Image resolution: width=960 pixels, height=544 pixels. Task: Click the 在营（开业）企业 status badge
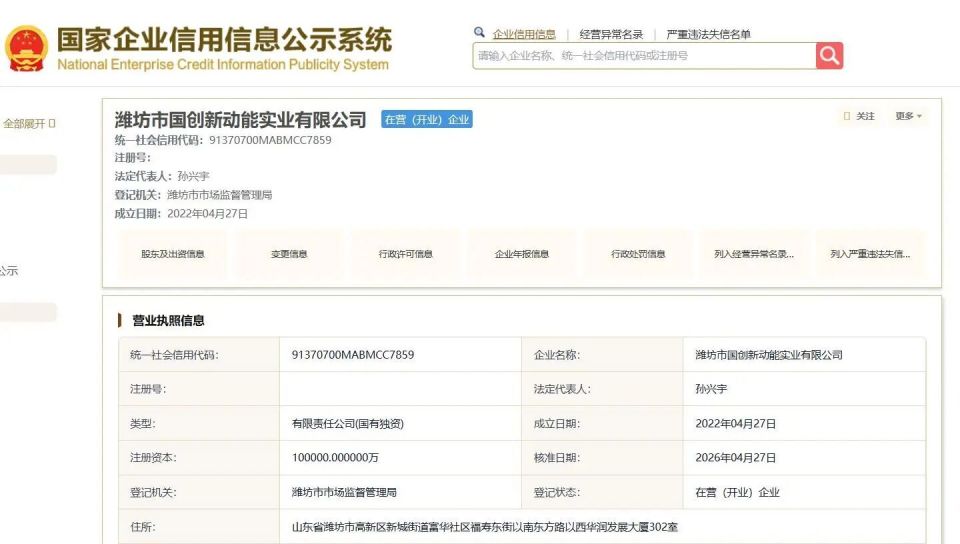[427, 119]
